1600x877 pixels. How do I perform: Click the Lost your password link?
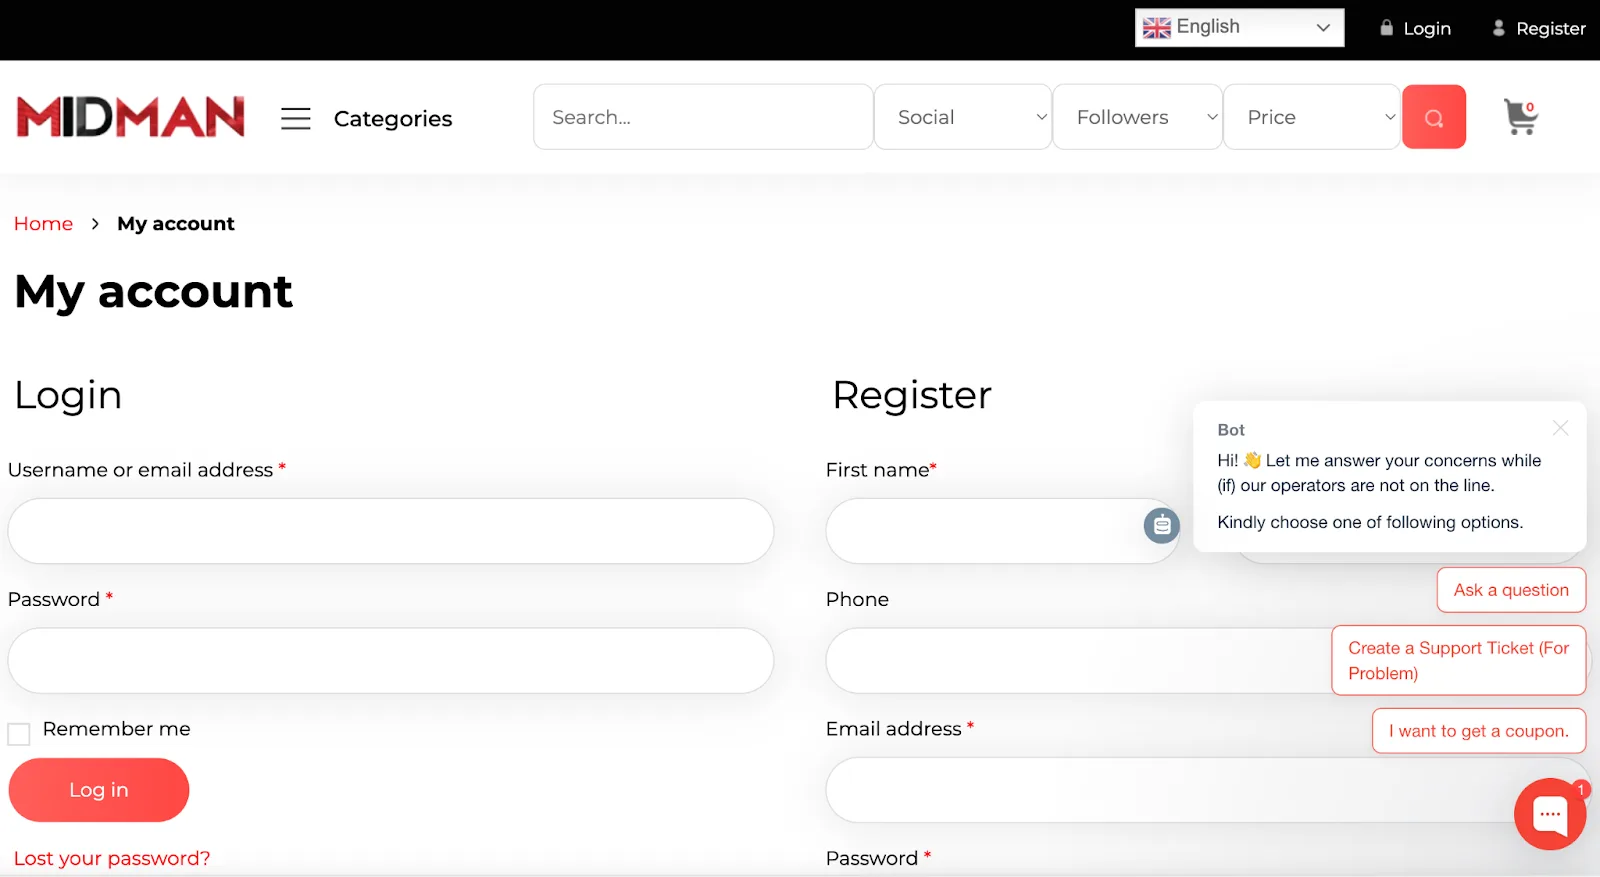pos(112,858)
